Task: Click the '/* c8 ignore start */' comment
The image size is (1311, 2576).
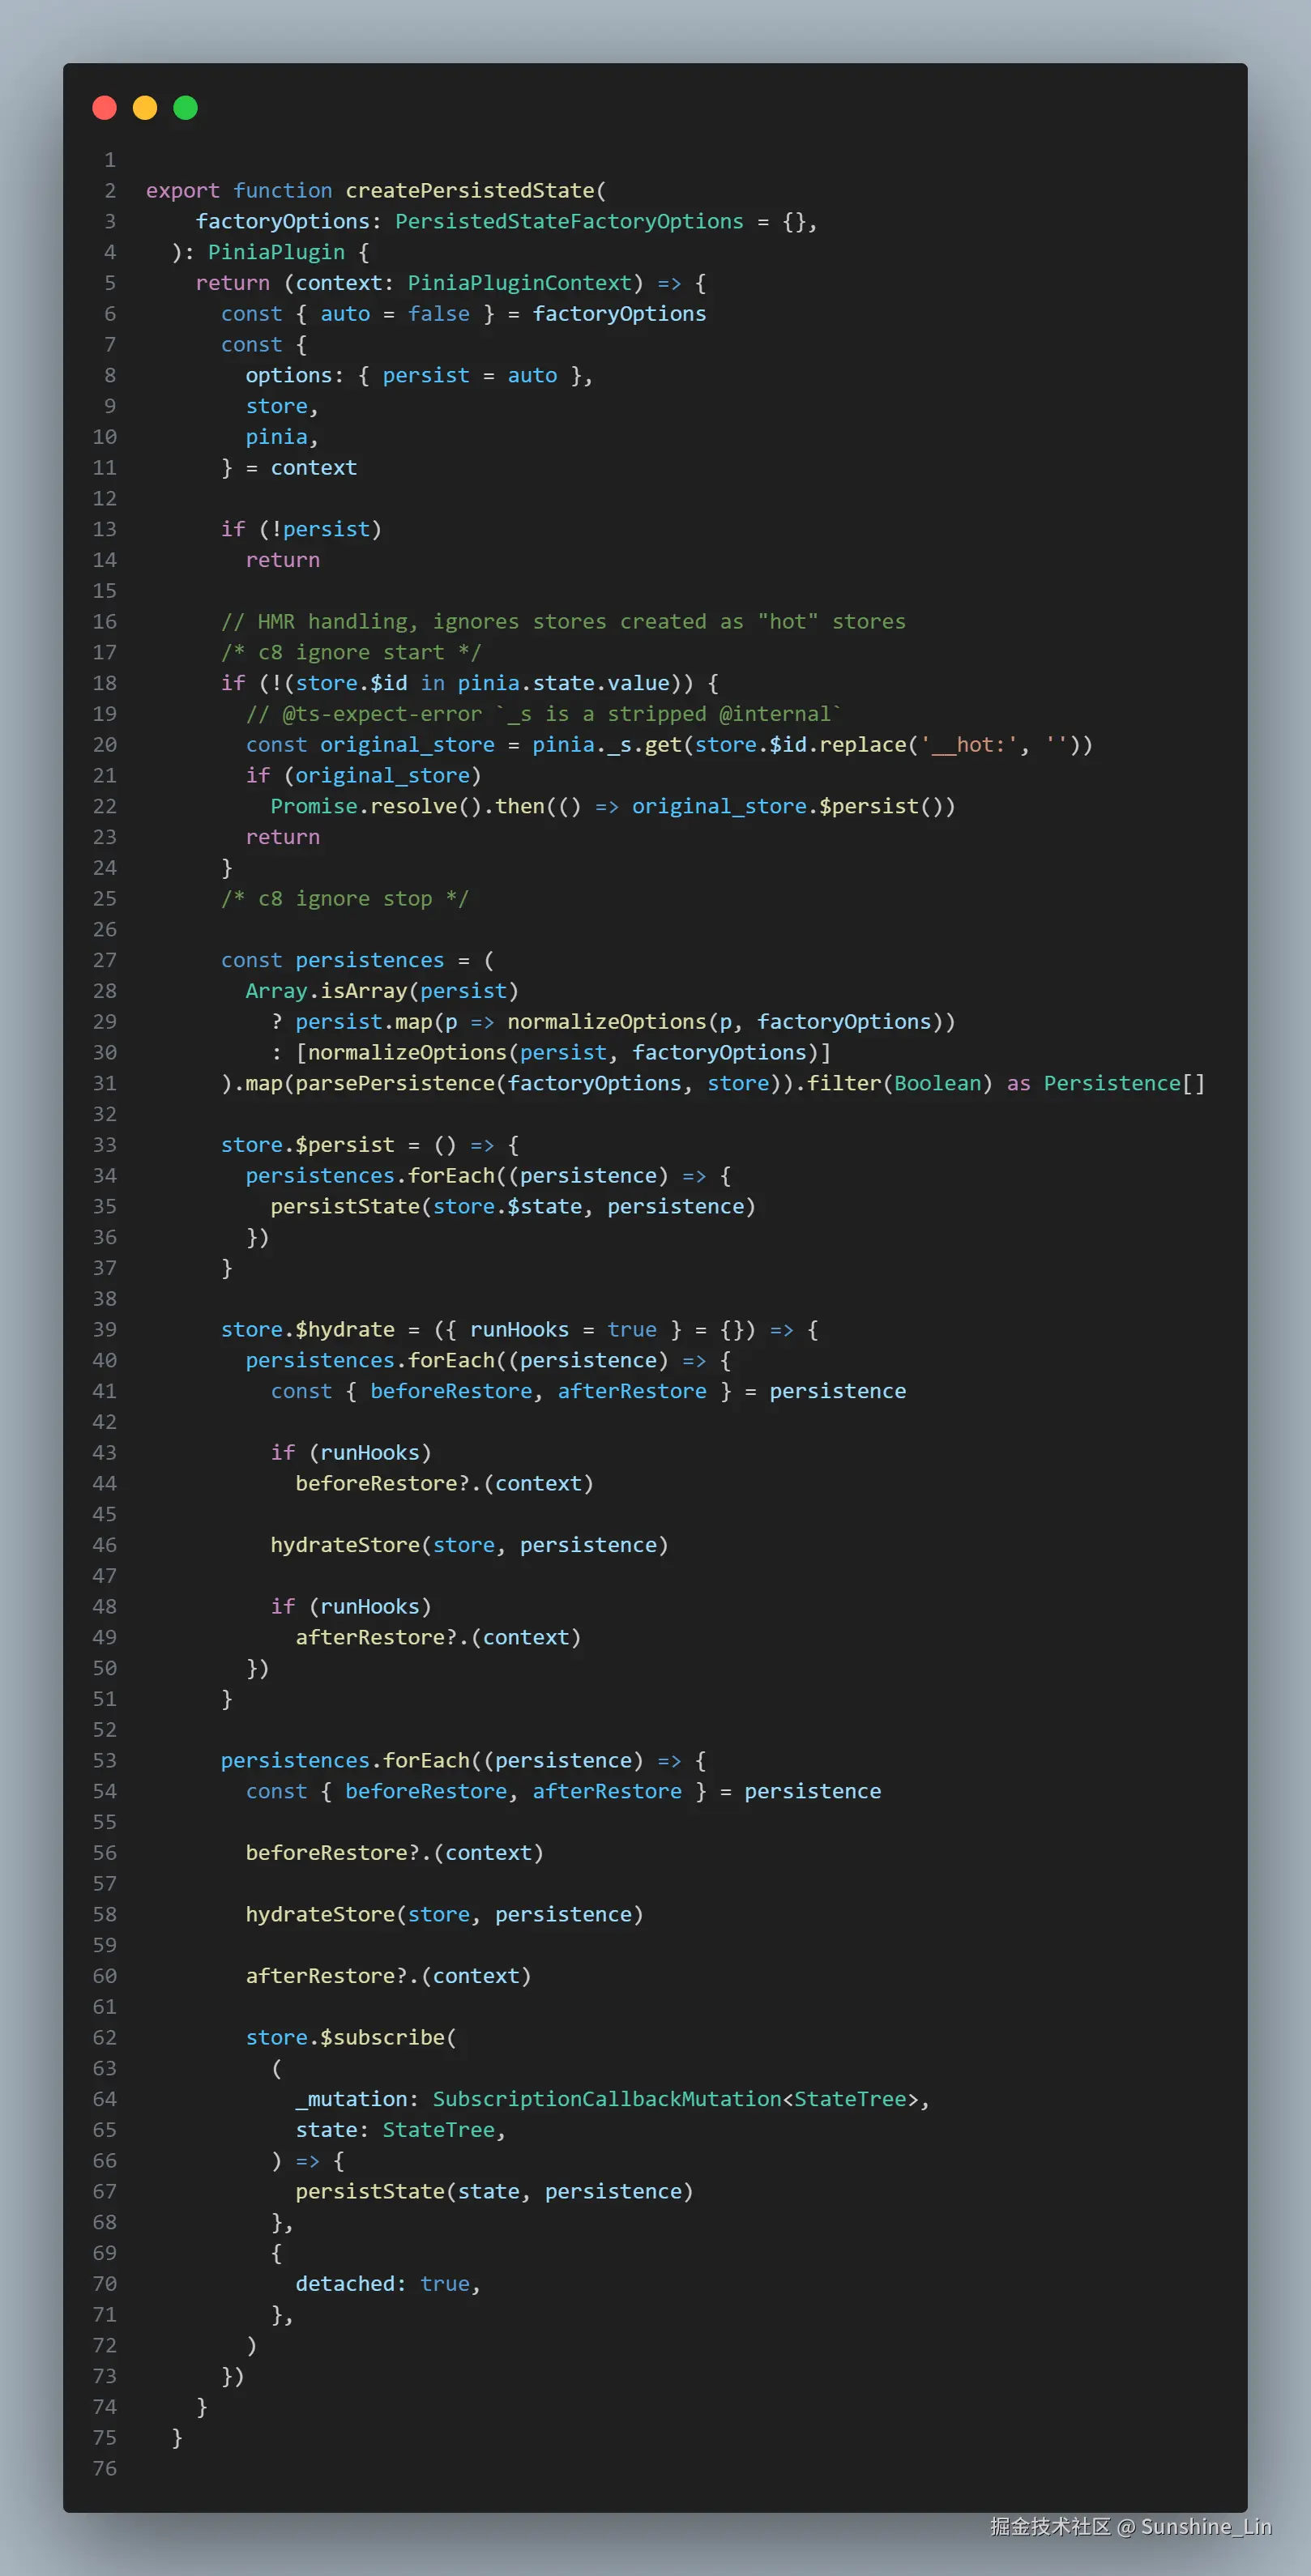Action: pos(351,653)
